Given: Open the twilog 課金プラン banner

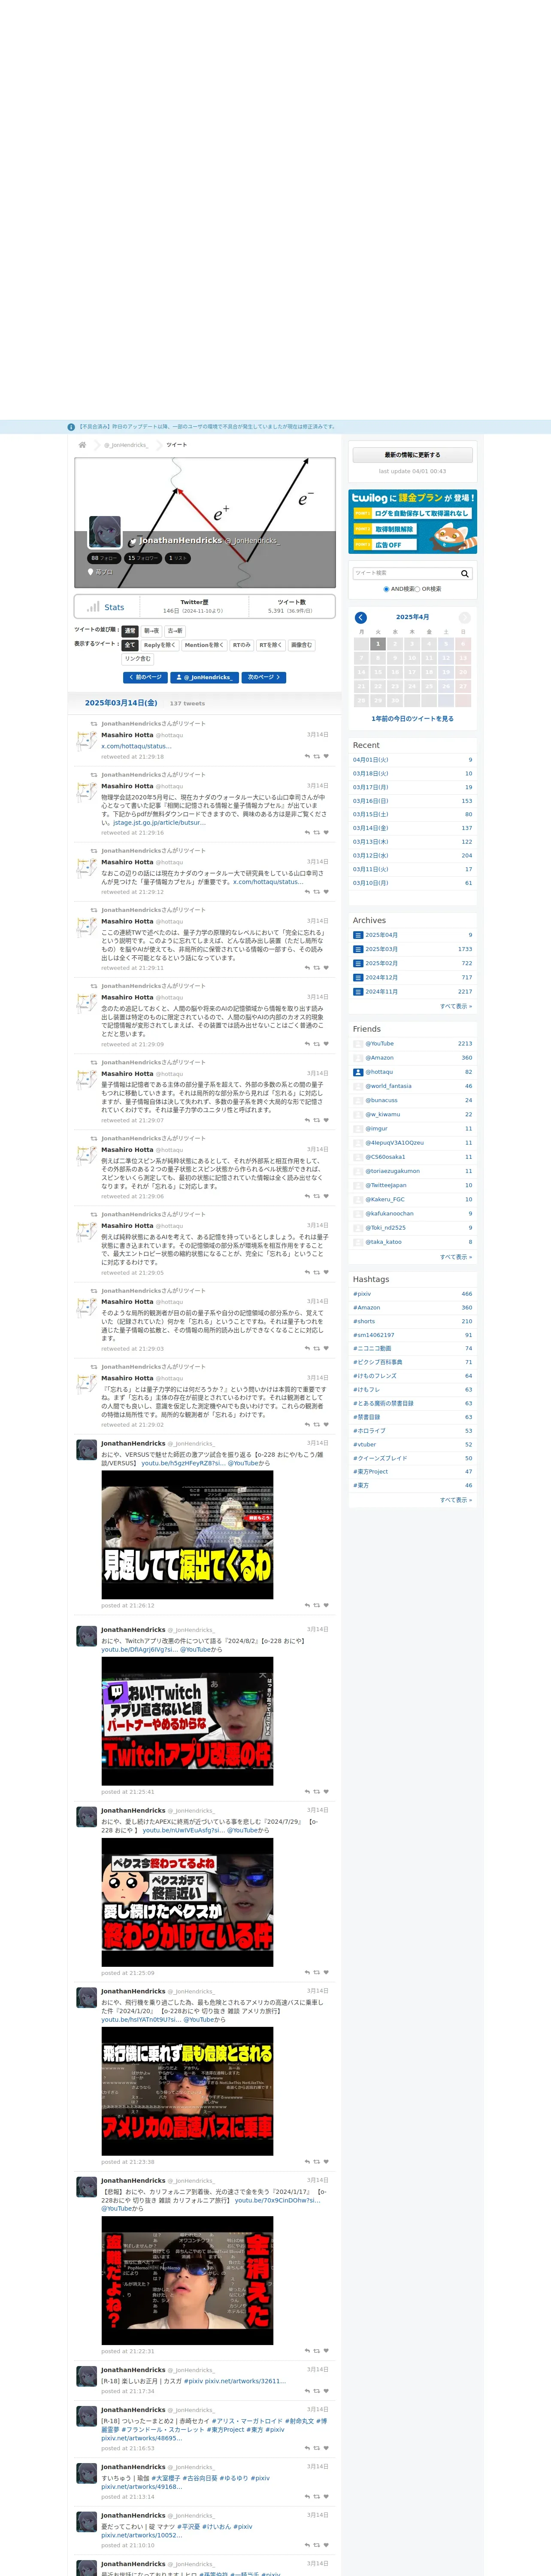Looking at the screenshot, I should pos(412,521).
